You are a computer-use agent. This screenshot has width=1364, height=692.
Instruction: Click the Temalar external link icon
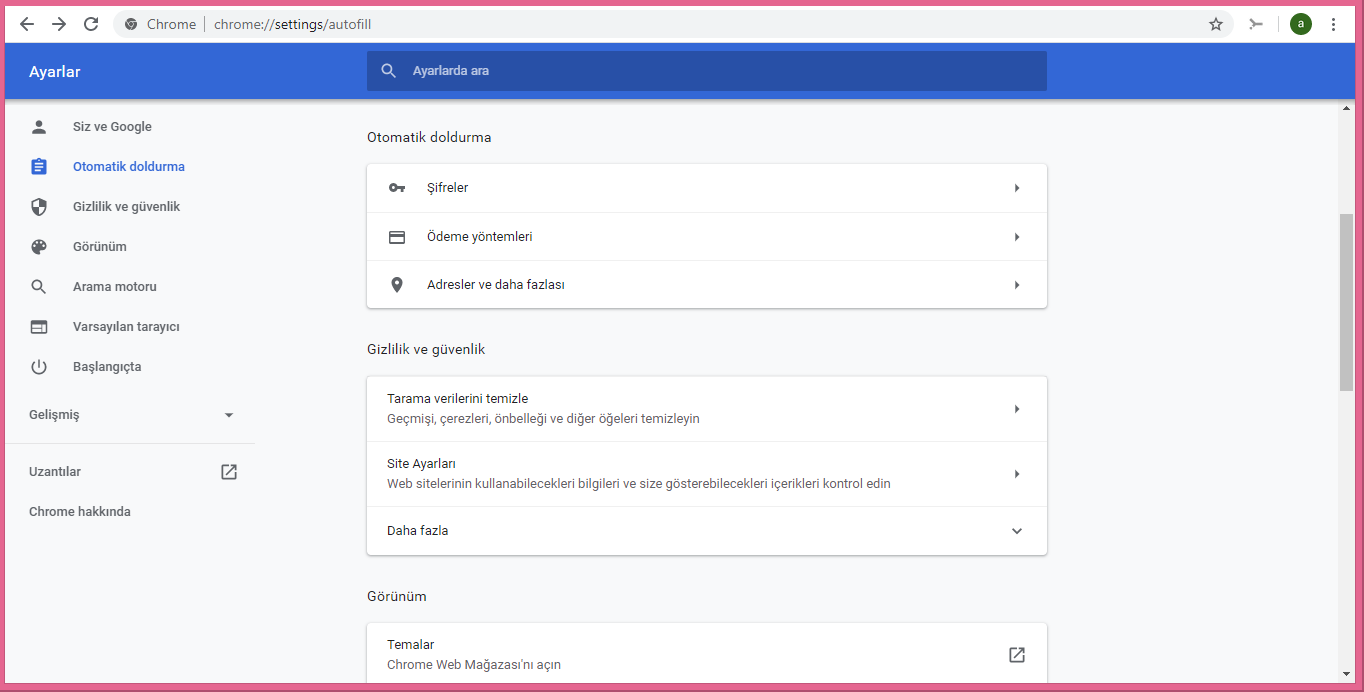coord(1016,654)
